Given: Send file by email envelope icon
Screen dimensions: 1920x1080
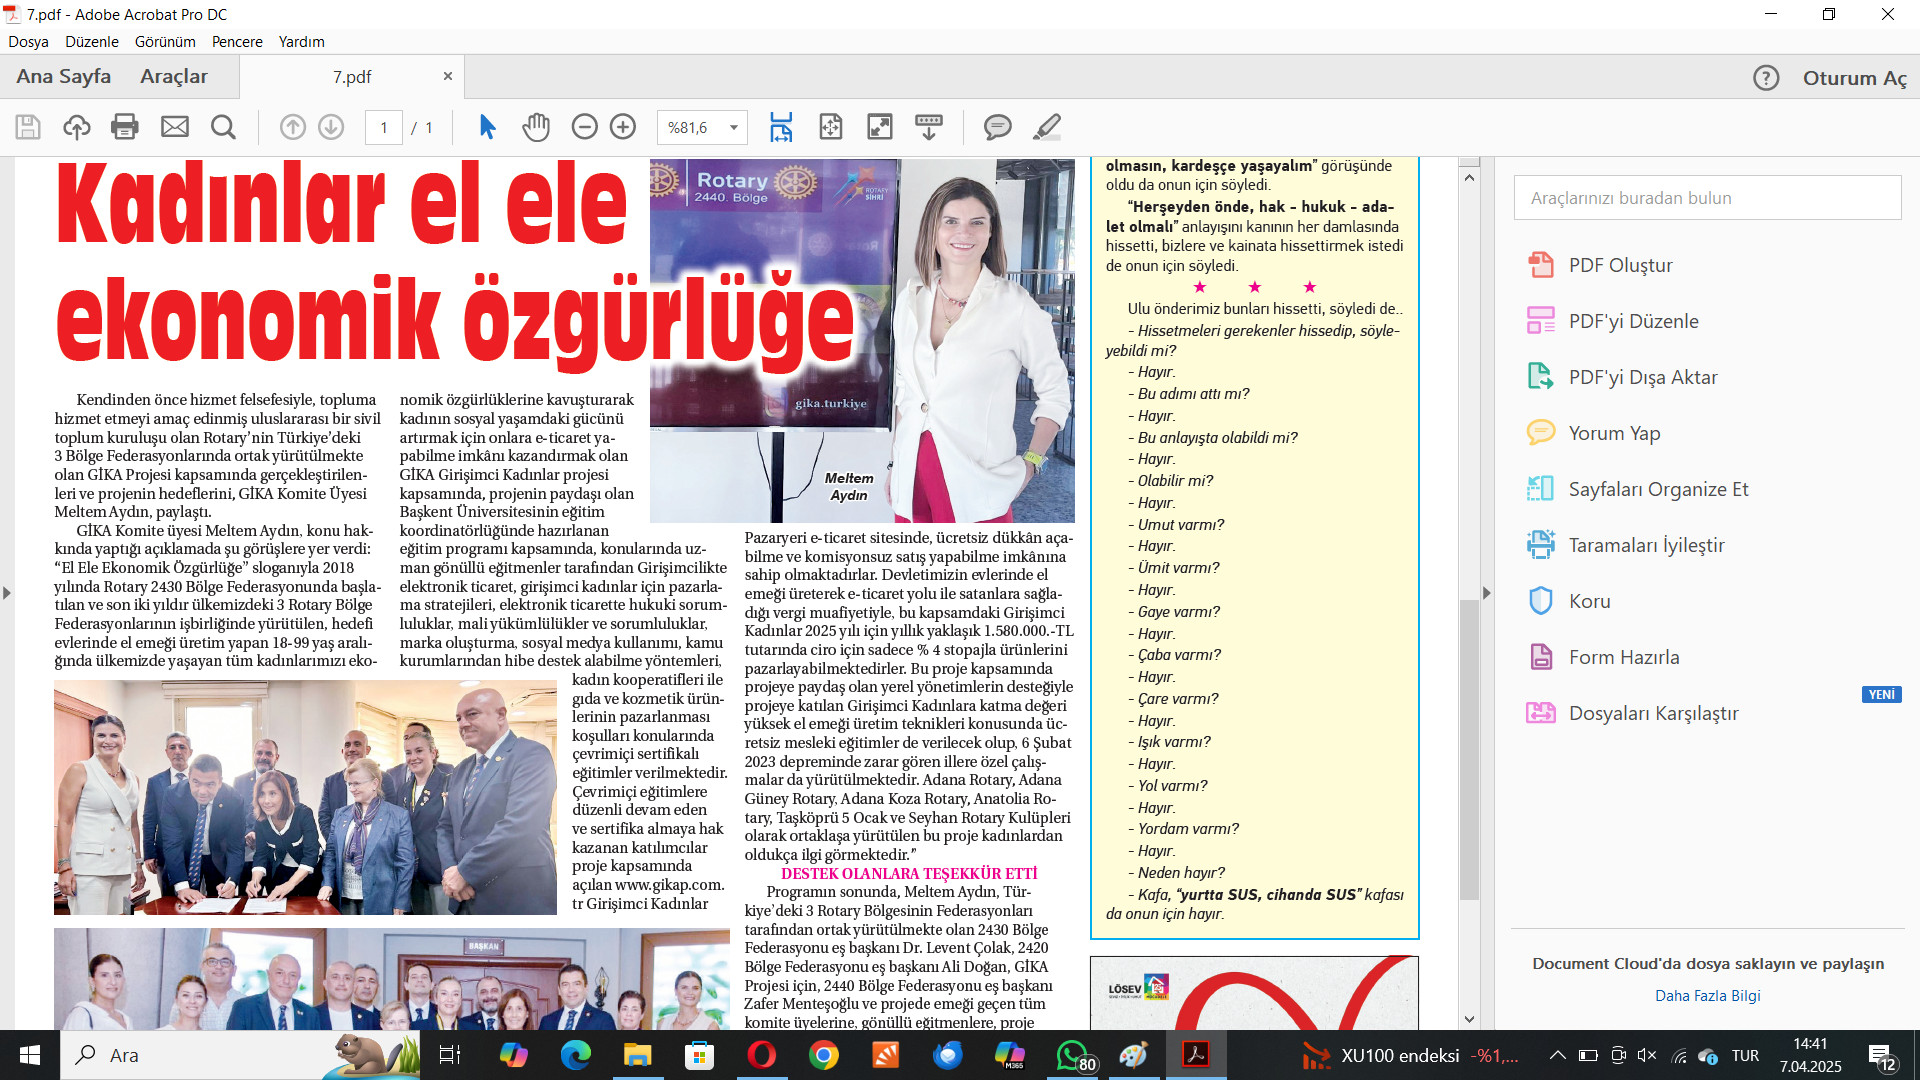Looking at the screenshot, I should click(x=175, y=127).
